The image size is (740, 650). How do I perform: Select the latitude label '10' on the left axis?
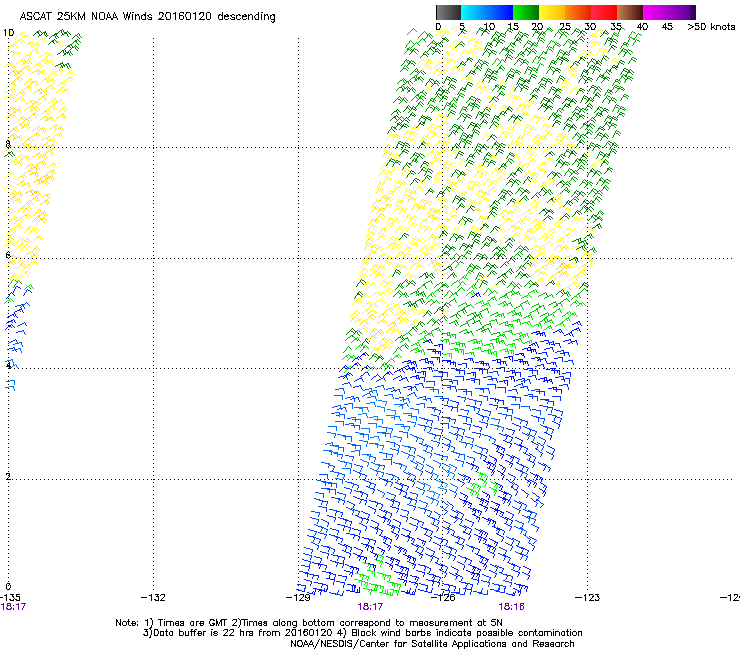(8, 33)
